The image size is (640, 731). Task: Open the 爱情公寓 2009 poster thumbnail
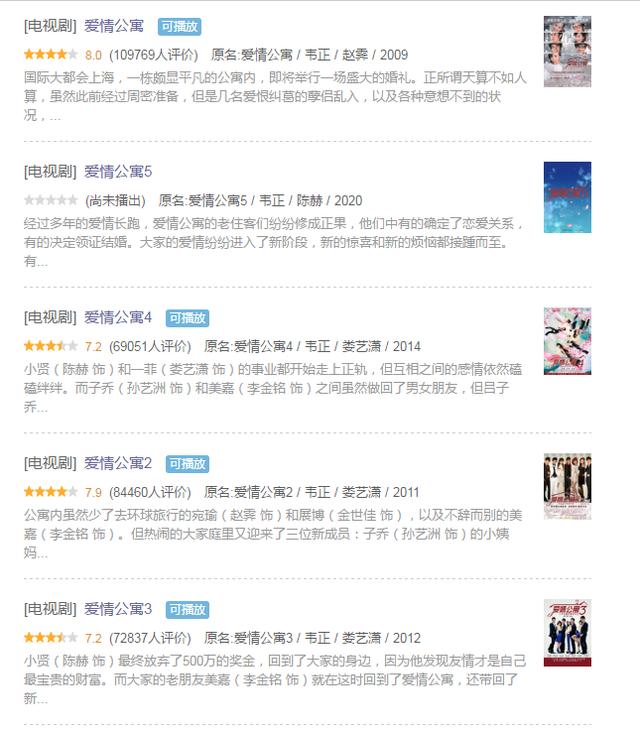[567, 52]
